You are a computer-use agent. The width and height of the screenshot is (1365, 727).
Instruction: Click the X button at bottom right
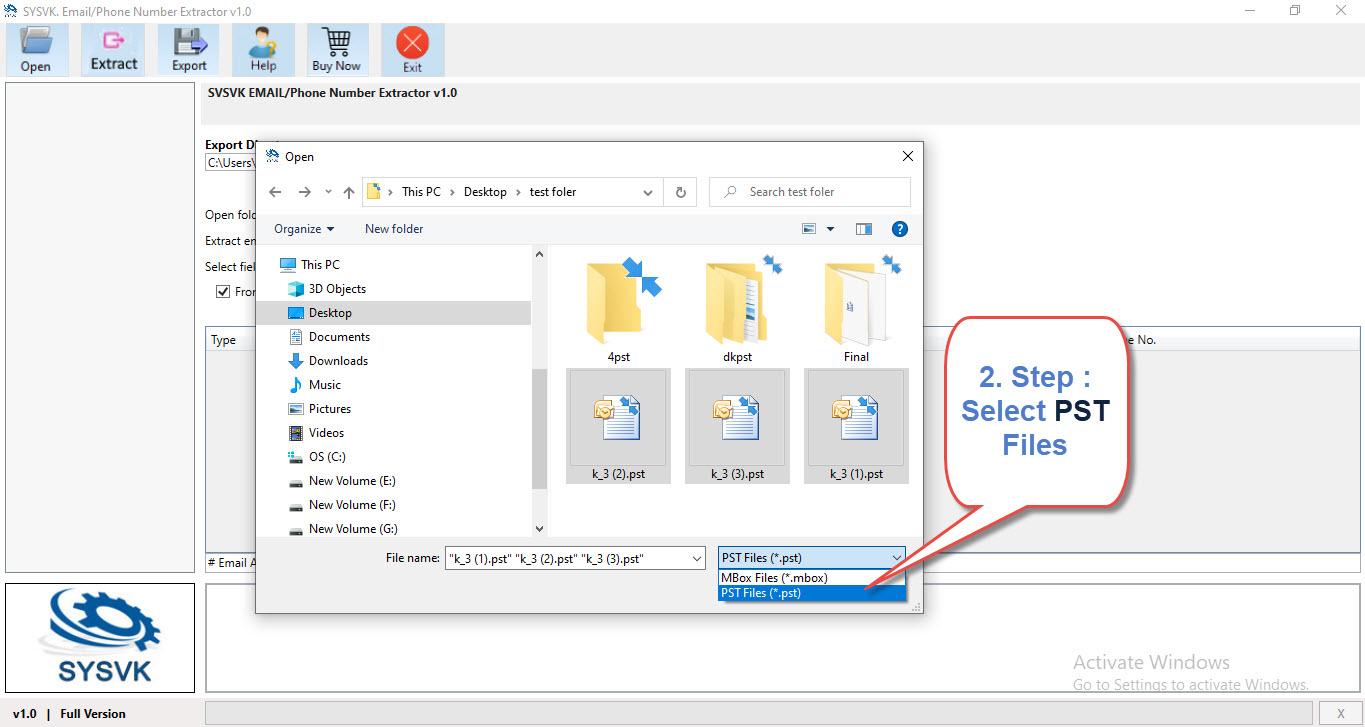tap(1340, 713)
